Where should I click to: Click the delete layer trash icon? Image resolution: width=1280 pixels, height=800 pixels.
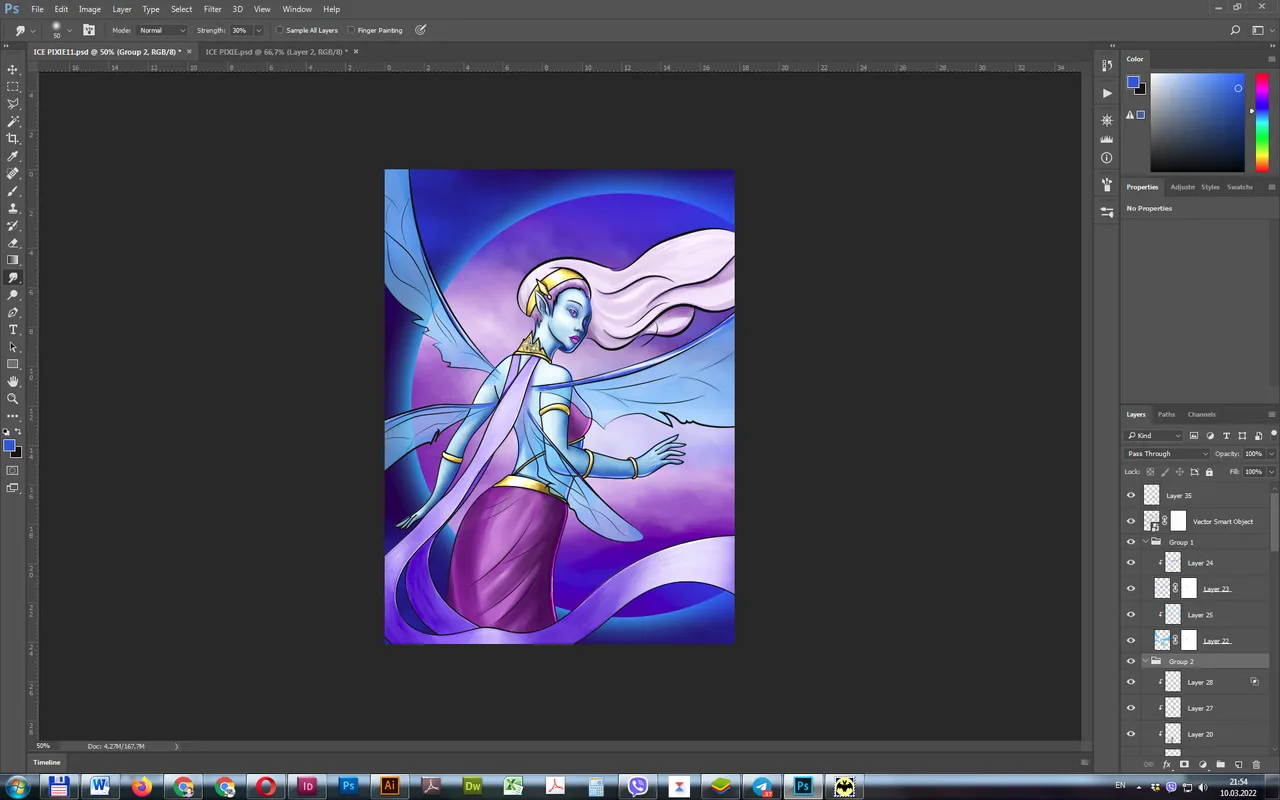1257,765
